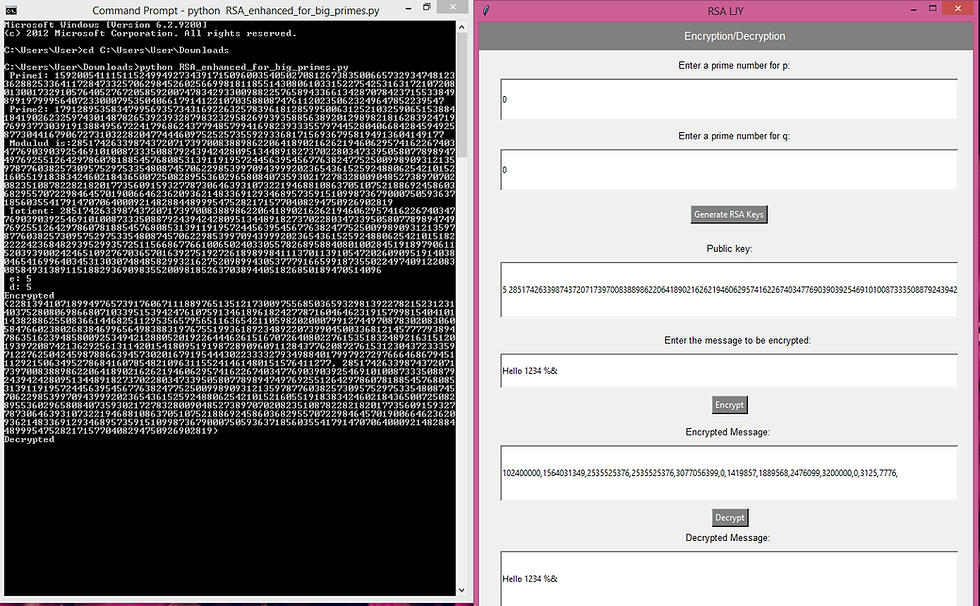The image size is (980, 606).
Task: Minimize the RSA LJY window
Action: 914,9
